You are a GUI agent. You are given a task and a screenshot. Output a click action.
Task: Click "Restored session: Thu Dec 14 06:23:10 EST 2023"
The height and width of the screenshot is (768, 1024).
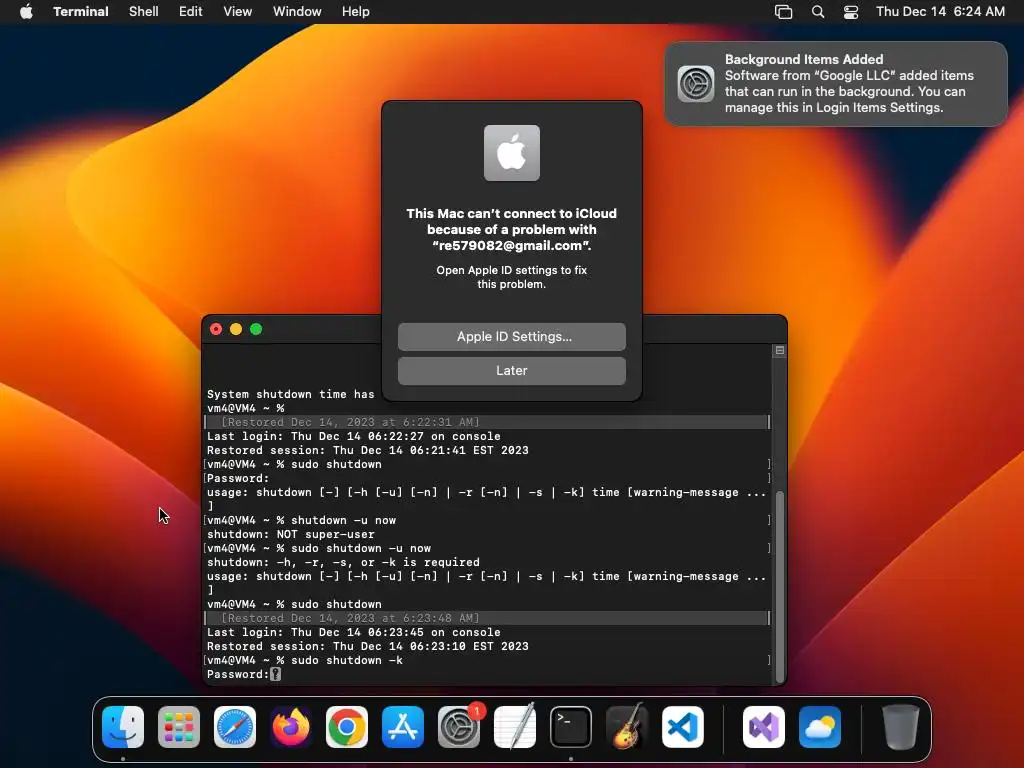click(x=368, y=647)
